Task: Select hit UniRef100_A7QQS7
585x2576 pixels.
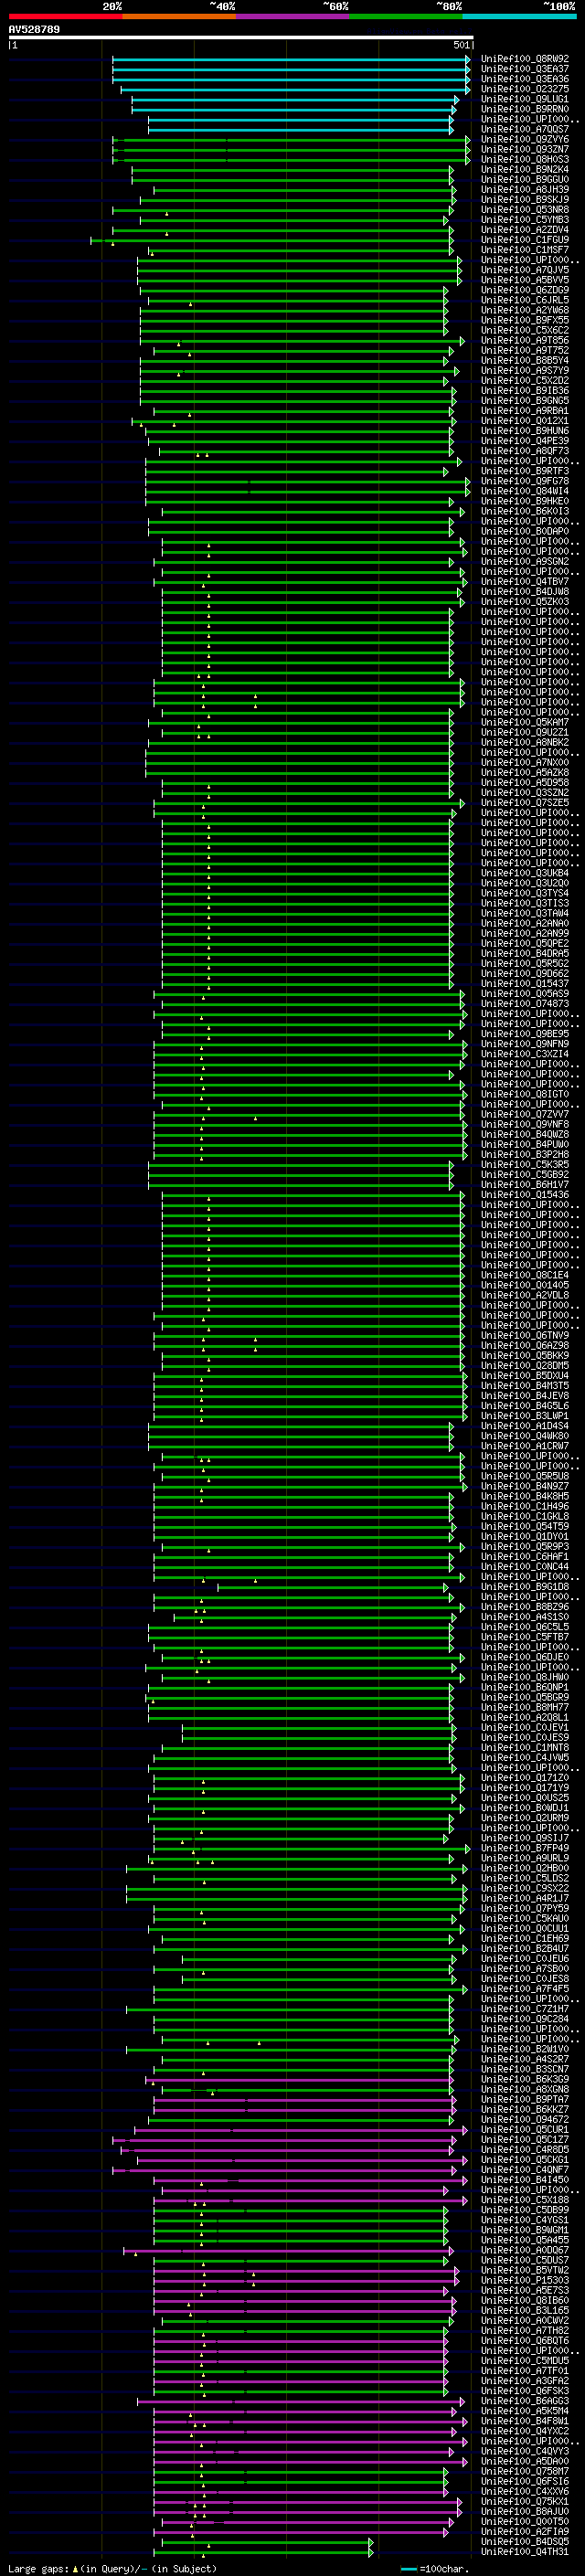Action: pos(525,129)
